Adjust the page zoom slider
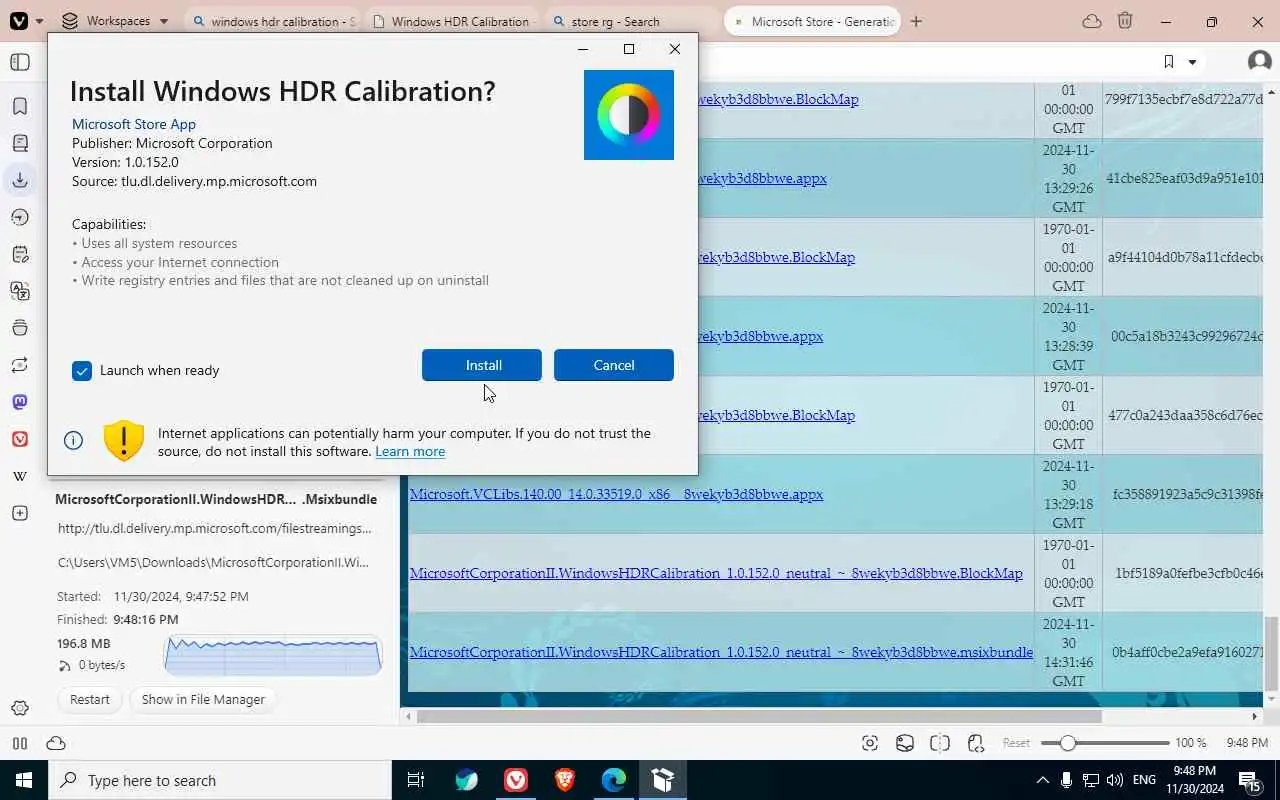Image resolution: width=1280 pixels, height=800 pixels. point(1105,743)
